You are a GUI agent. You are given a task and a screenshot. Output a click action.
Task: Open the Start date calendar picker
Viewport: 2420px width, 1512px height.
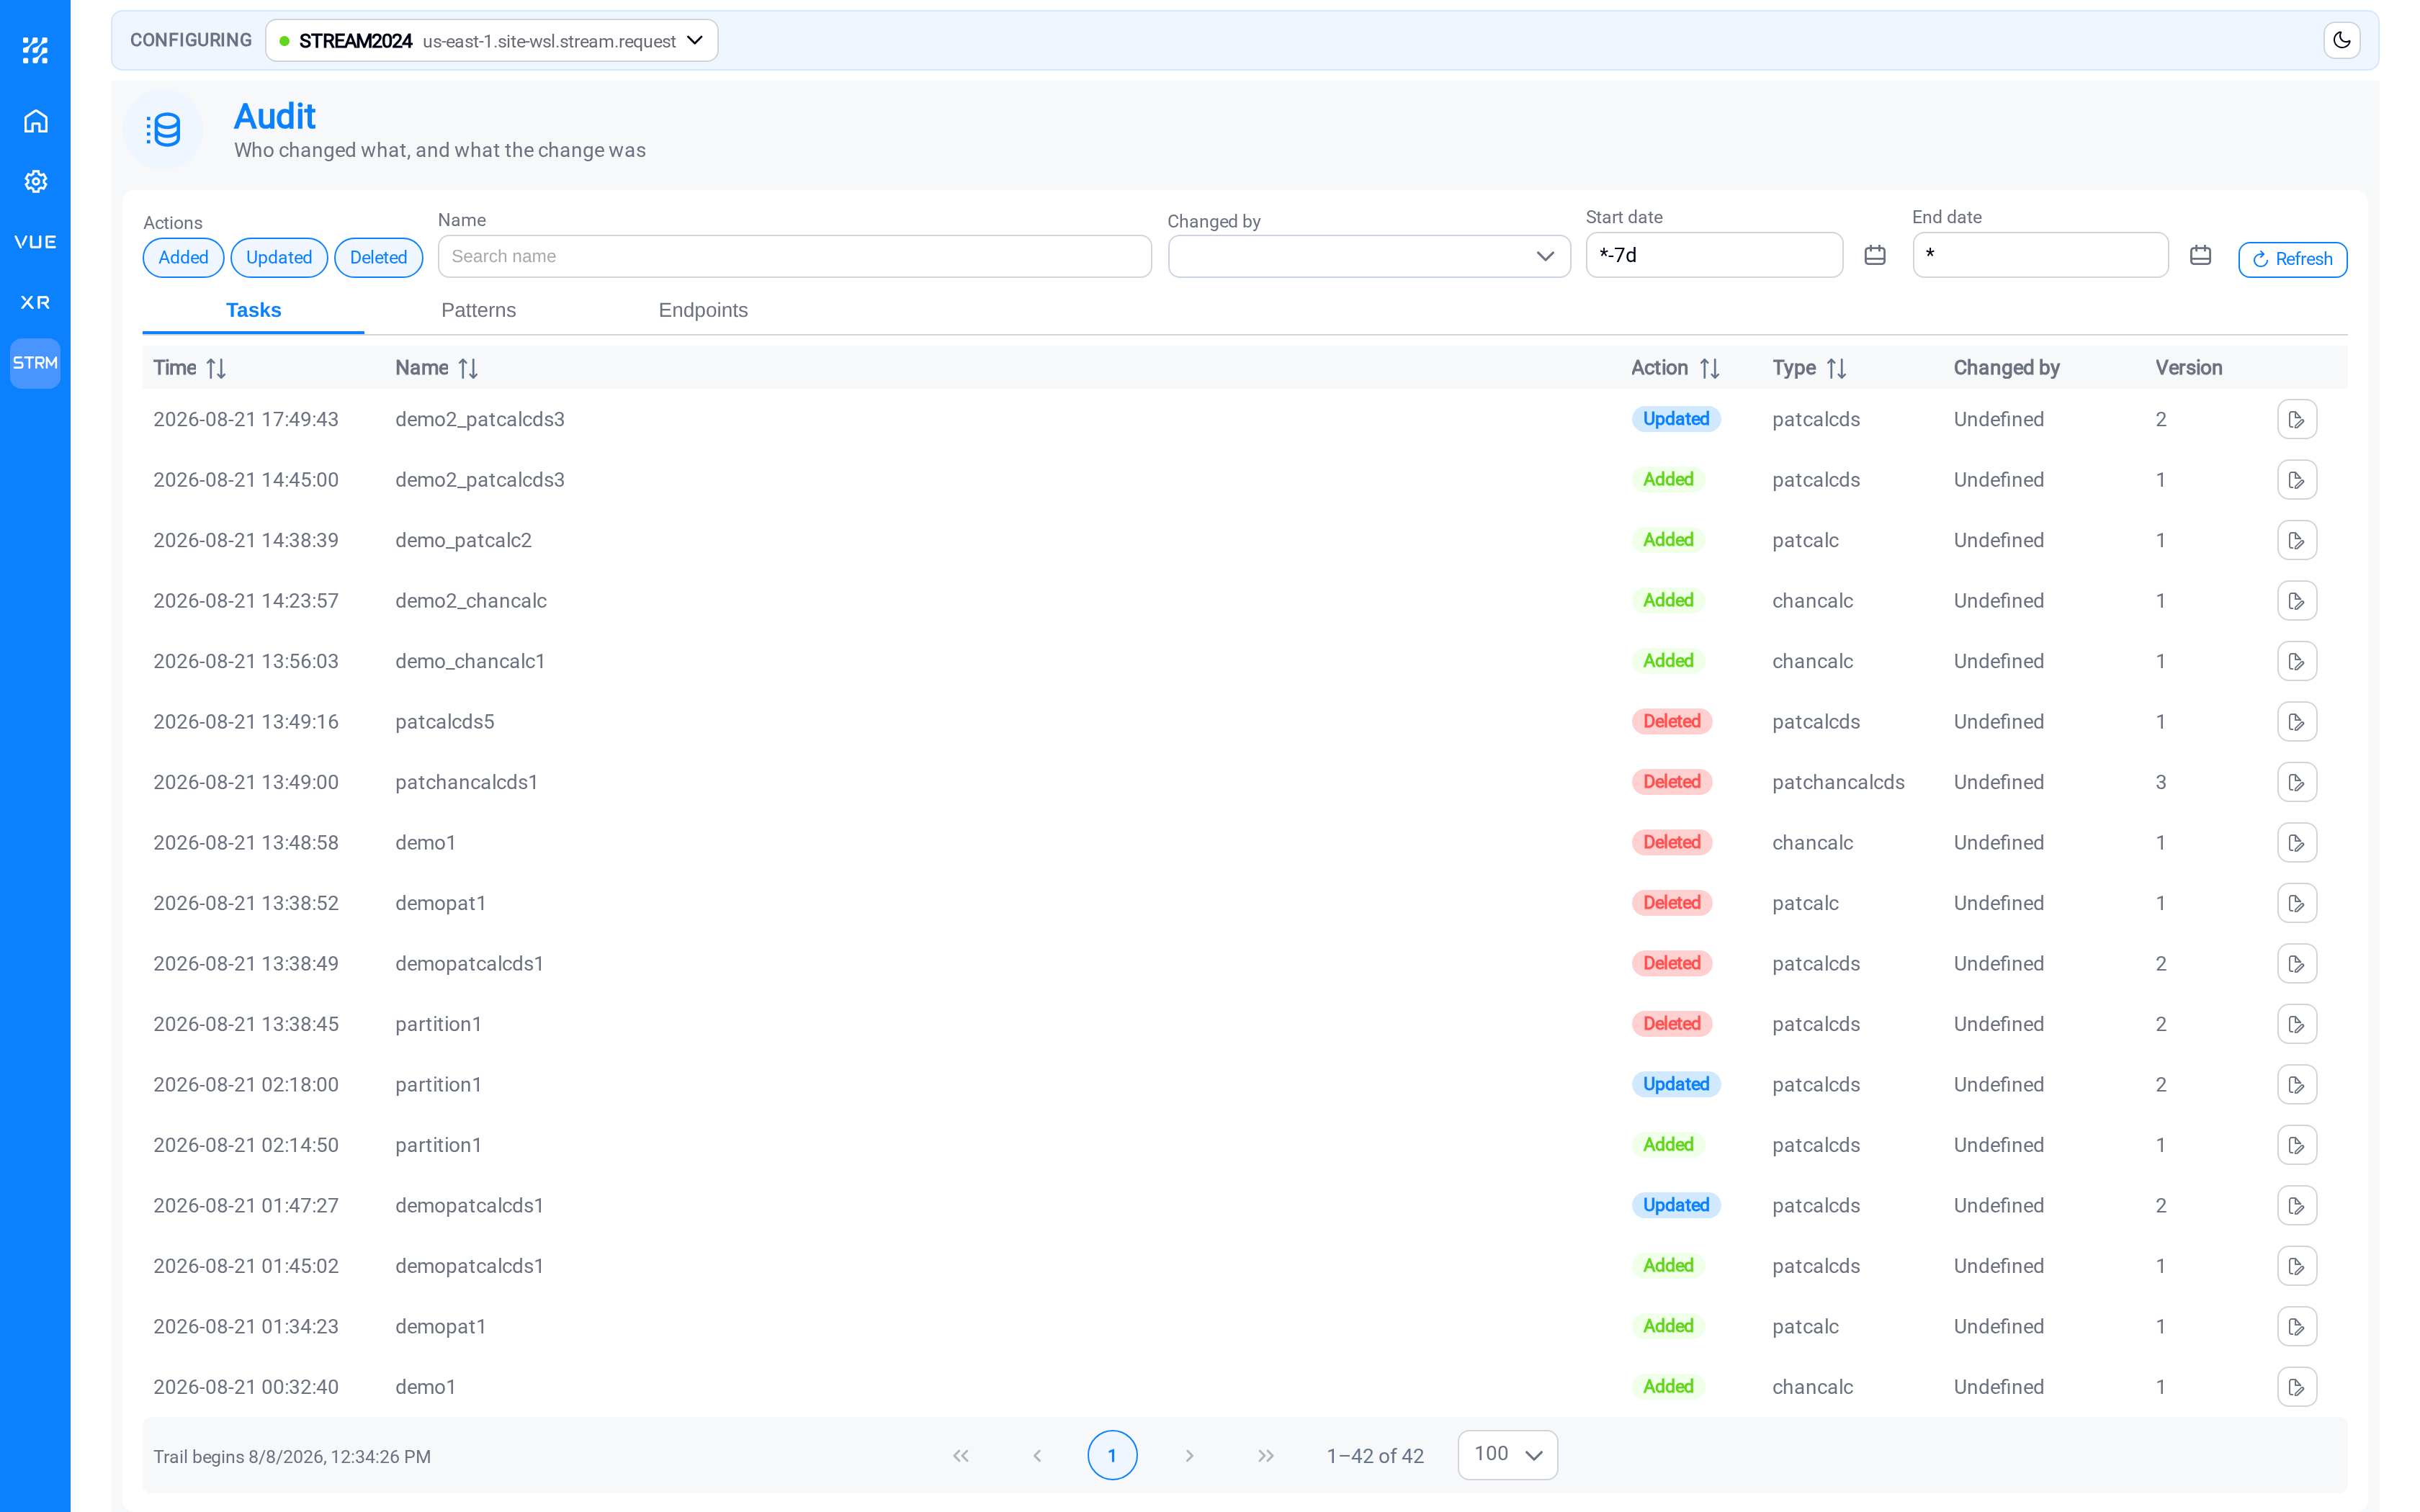point(1875,256)
